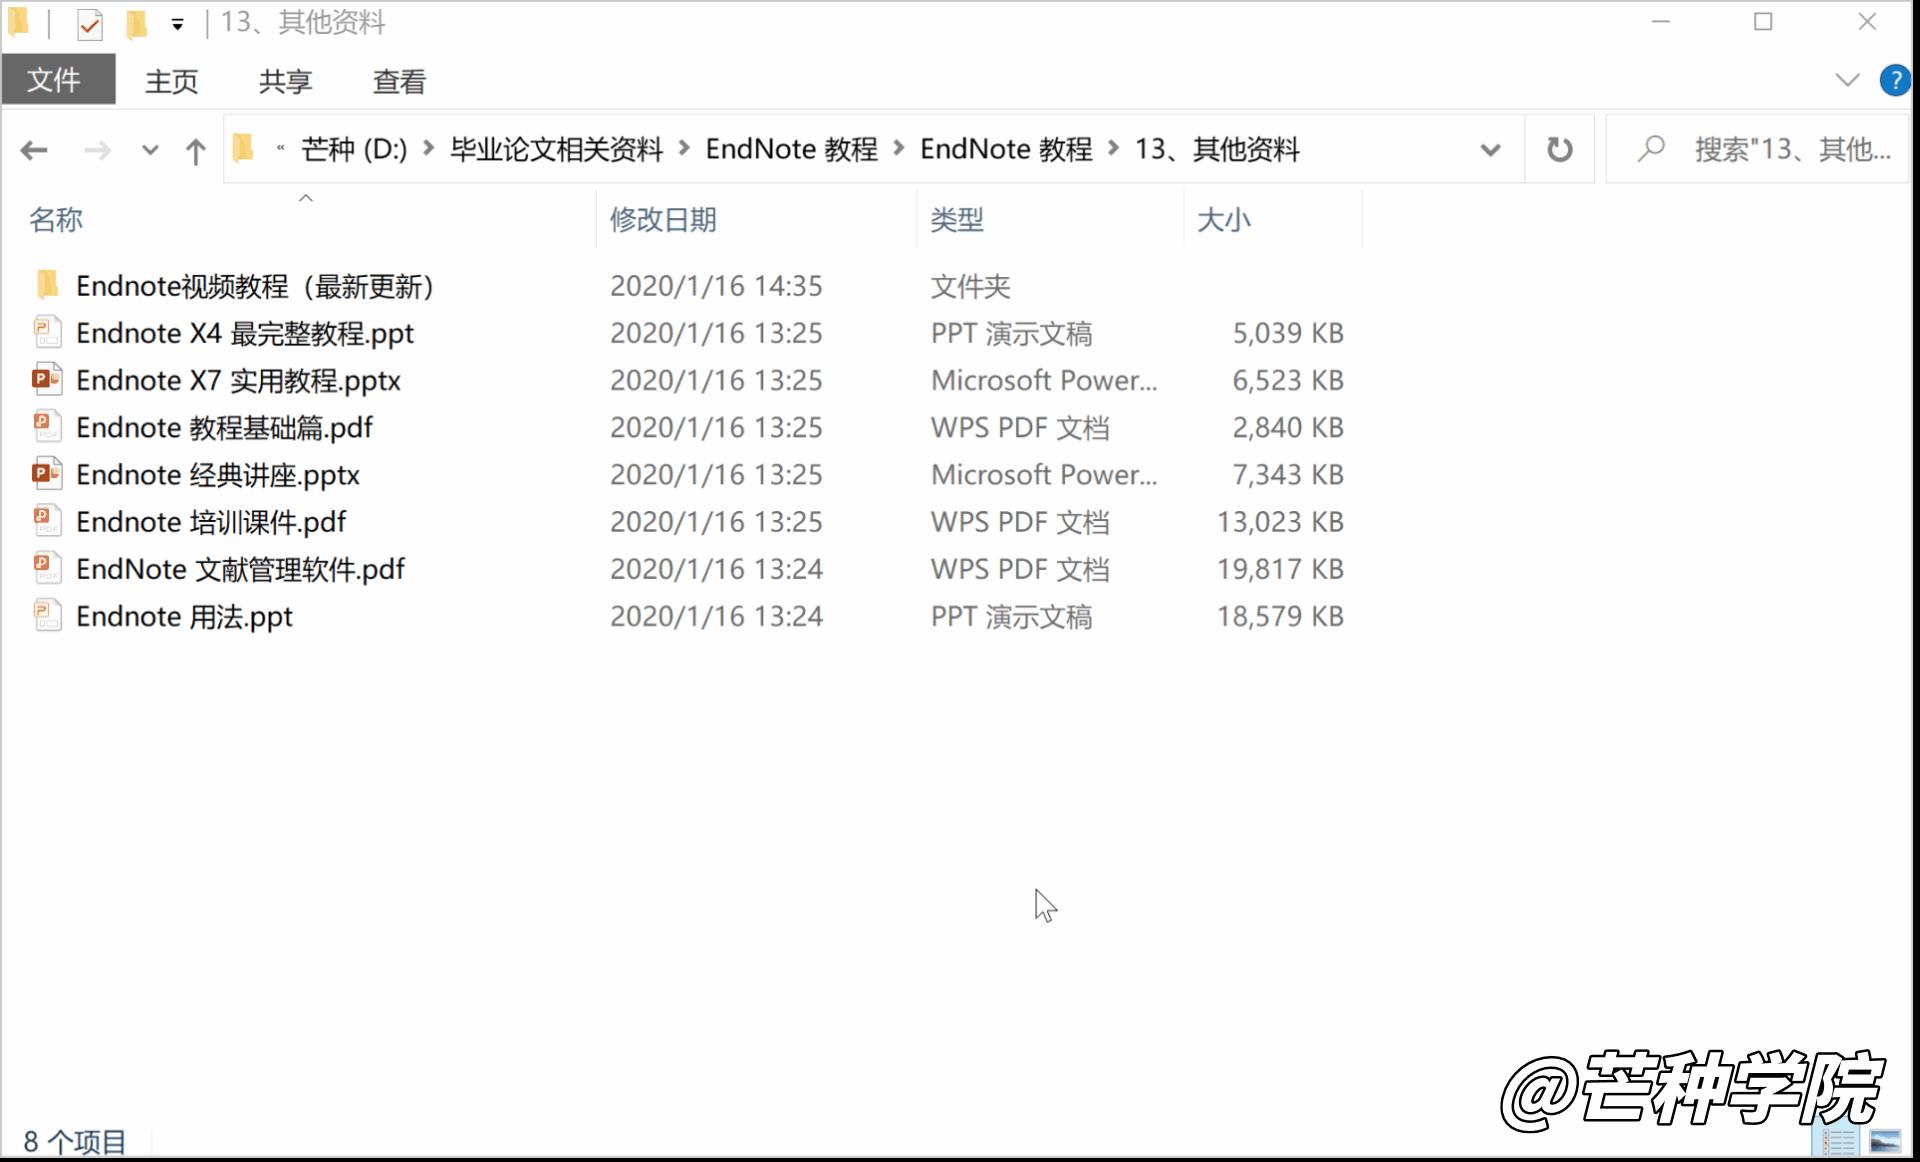The image size is (1920, 1162).
Task: Open the Customize Quick Access Toolbar dropdown
Action: click(177, 24)
